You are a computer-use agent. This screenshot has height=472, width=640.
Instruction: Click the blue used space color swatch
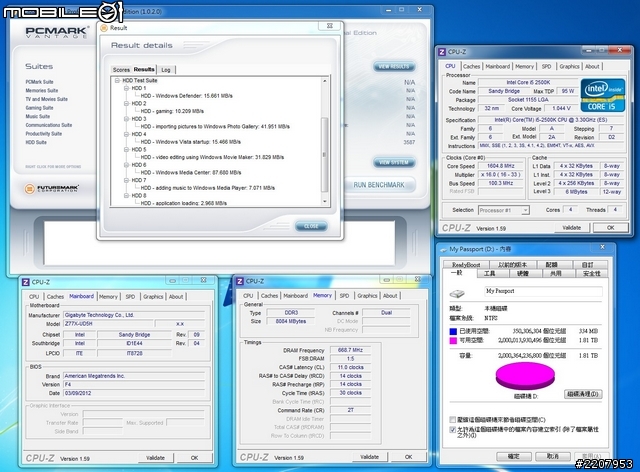tap(453, 331)
